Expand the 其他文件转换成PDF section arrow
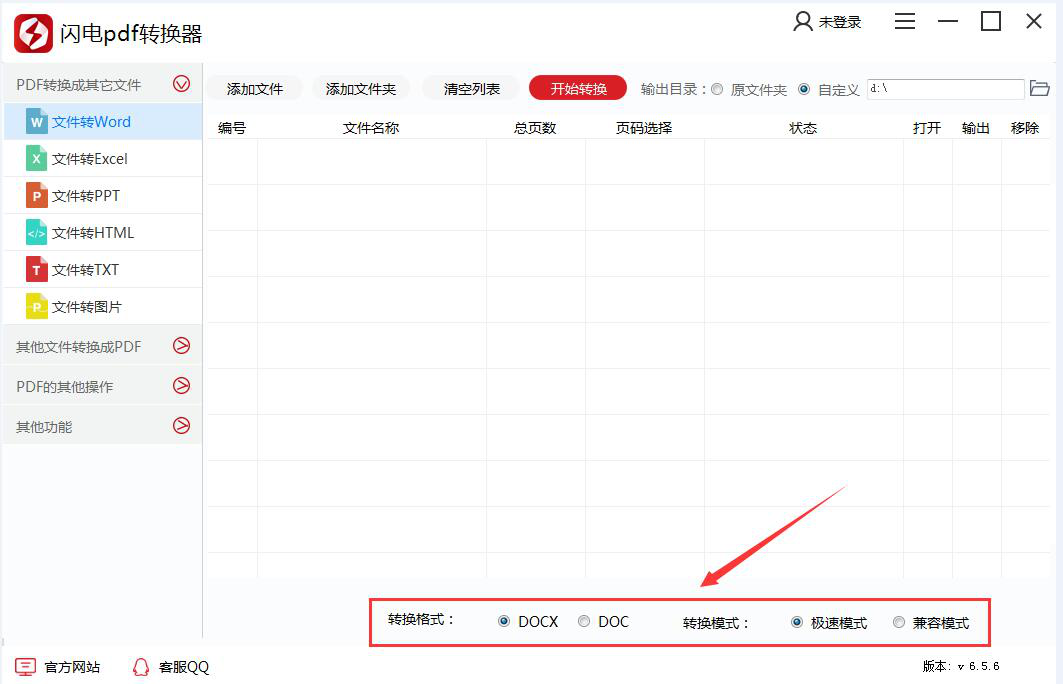Screen dimensions: 1063x684 [x=181, y=346]
